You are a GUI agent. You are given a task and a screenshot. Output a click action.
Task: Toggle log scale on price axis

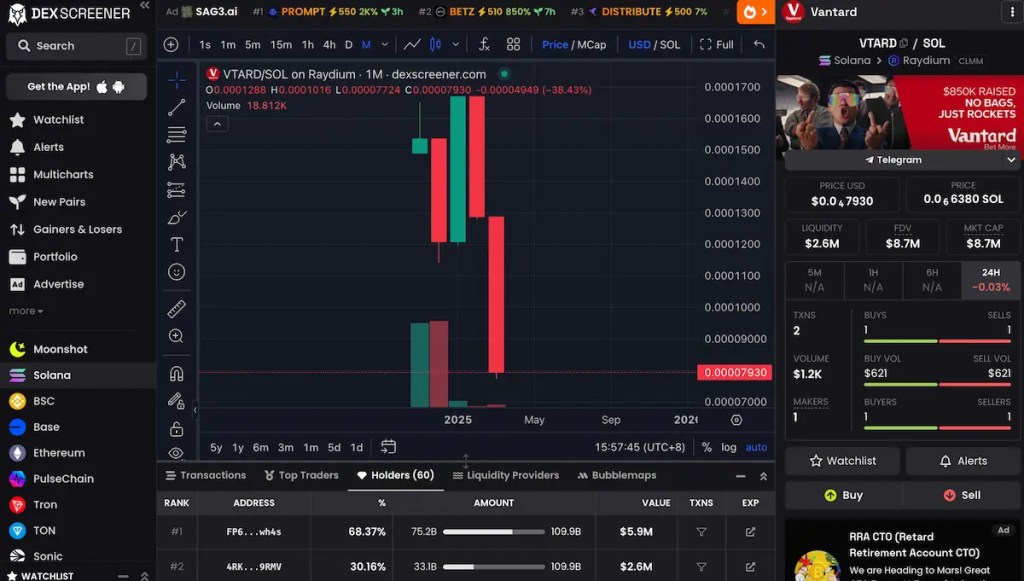728,447
